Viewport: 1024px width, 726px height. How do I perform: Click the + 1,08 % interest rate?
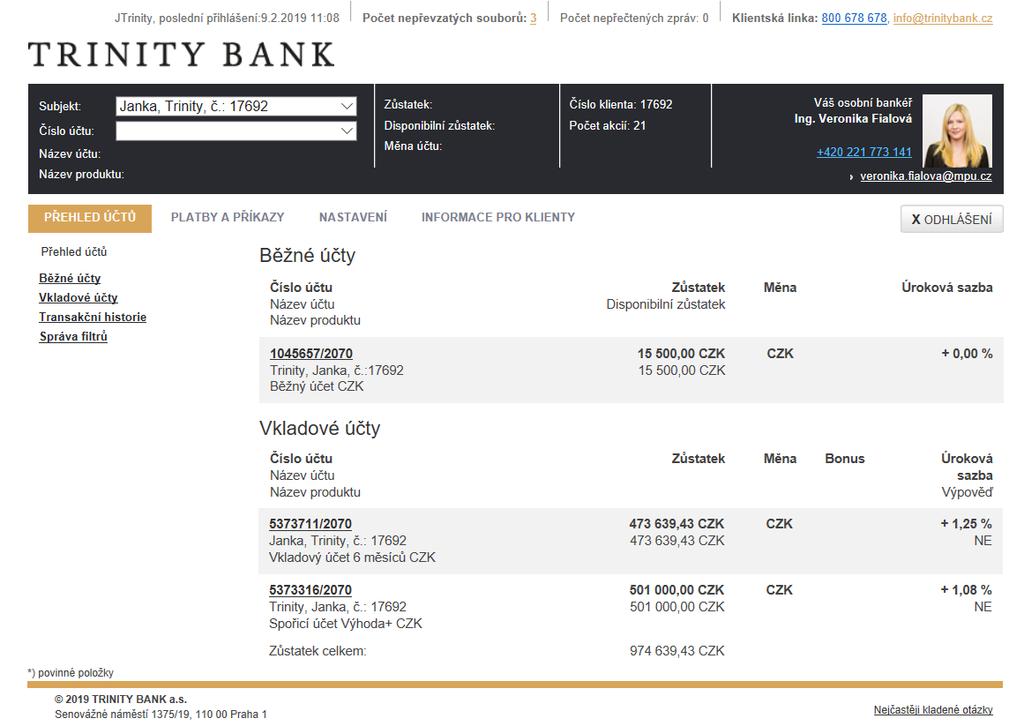pos(966,590)
